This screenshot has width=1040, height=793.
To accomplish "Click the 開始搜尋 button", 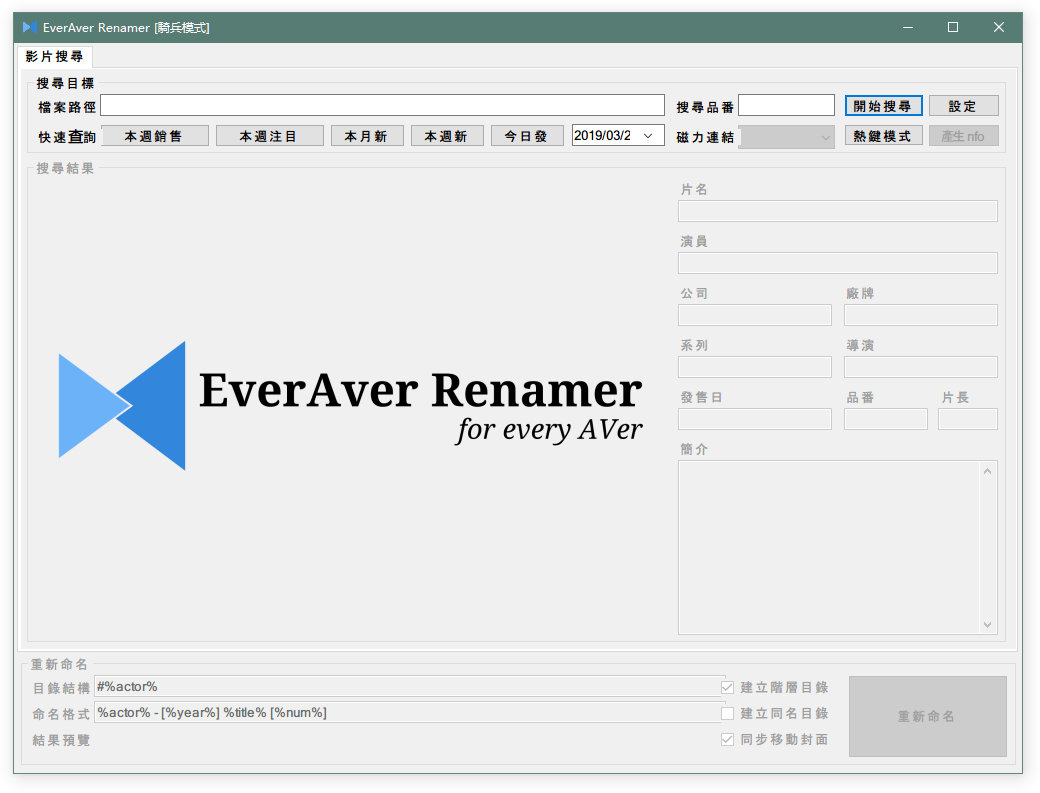I will pos(883,106).
